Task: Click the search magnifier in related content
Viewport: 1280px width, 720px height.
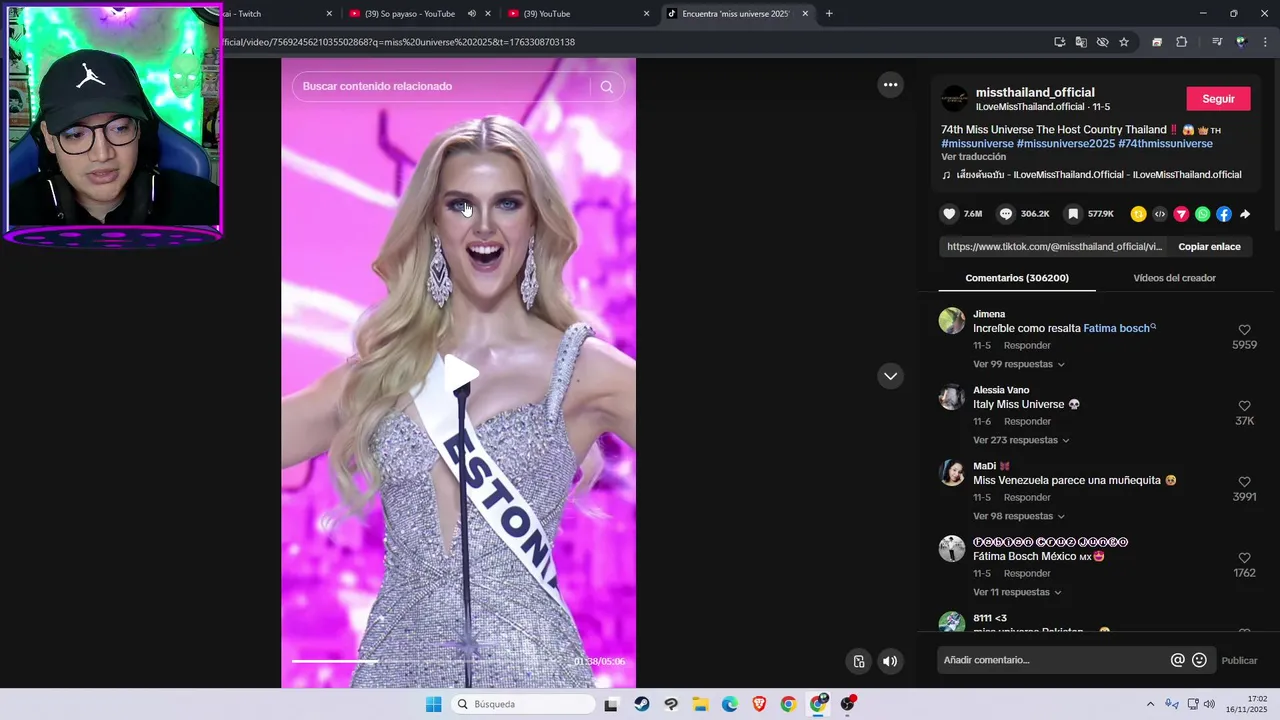Action: [x=607, y=86]
